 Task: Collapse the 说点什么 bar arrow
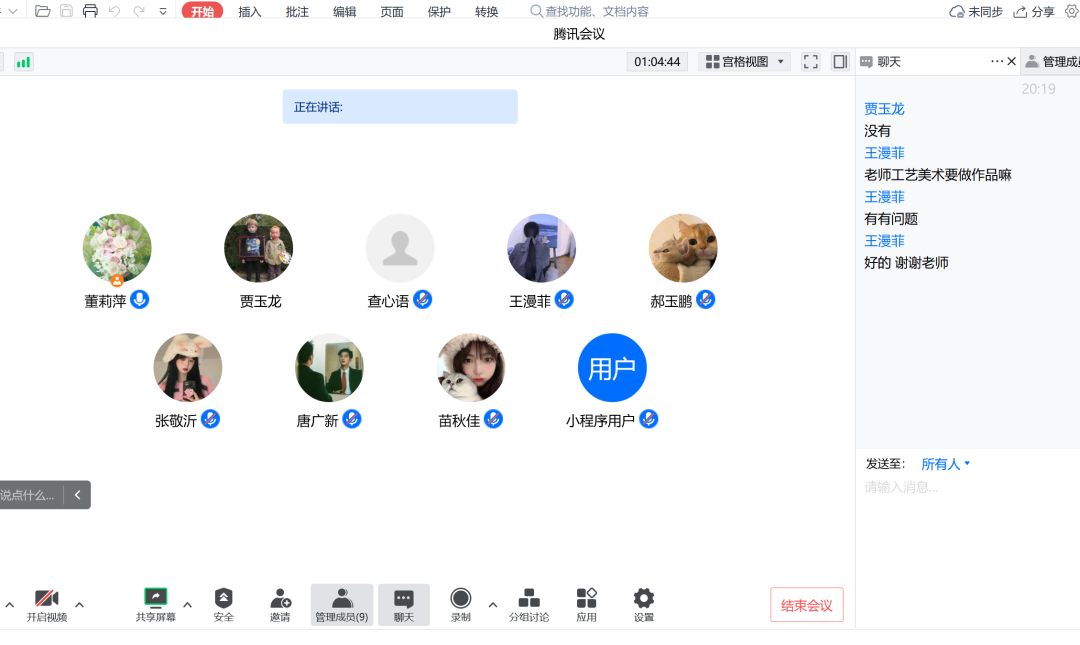[x=77, y=495]
